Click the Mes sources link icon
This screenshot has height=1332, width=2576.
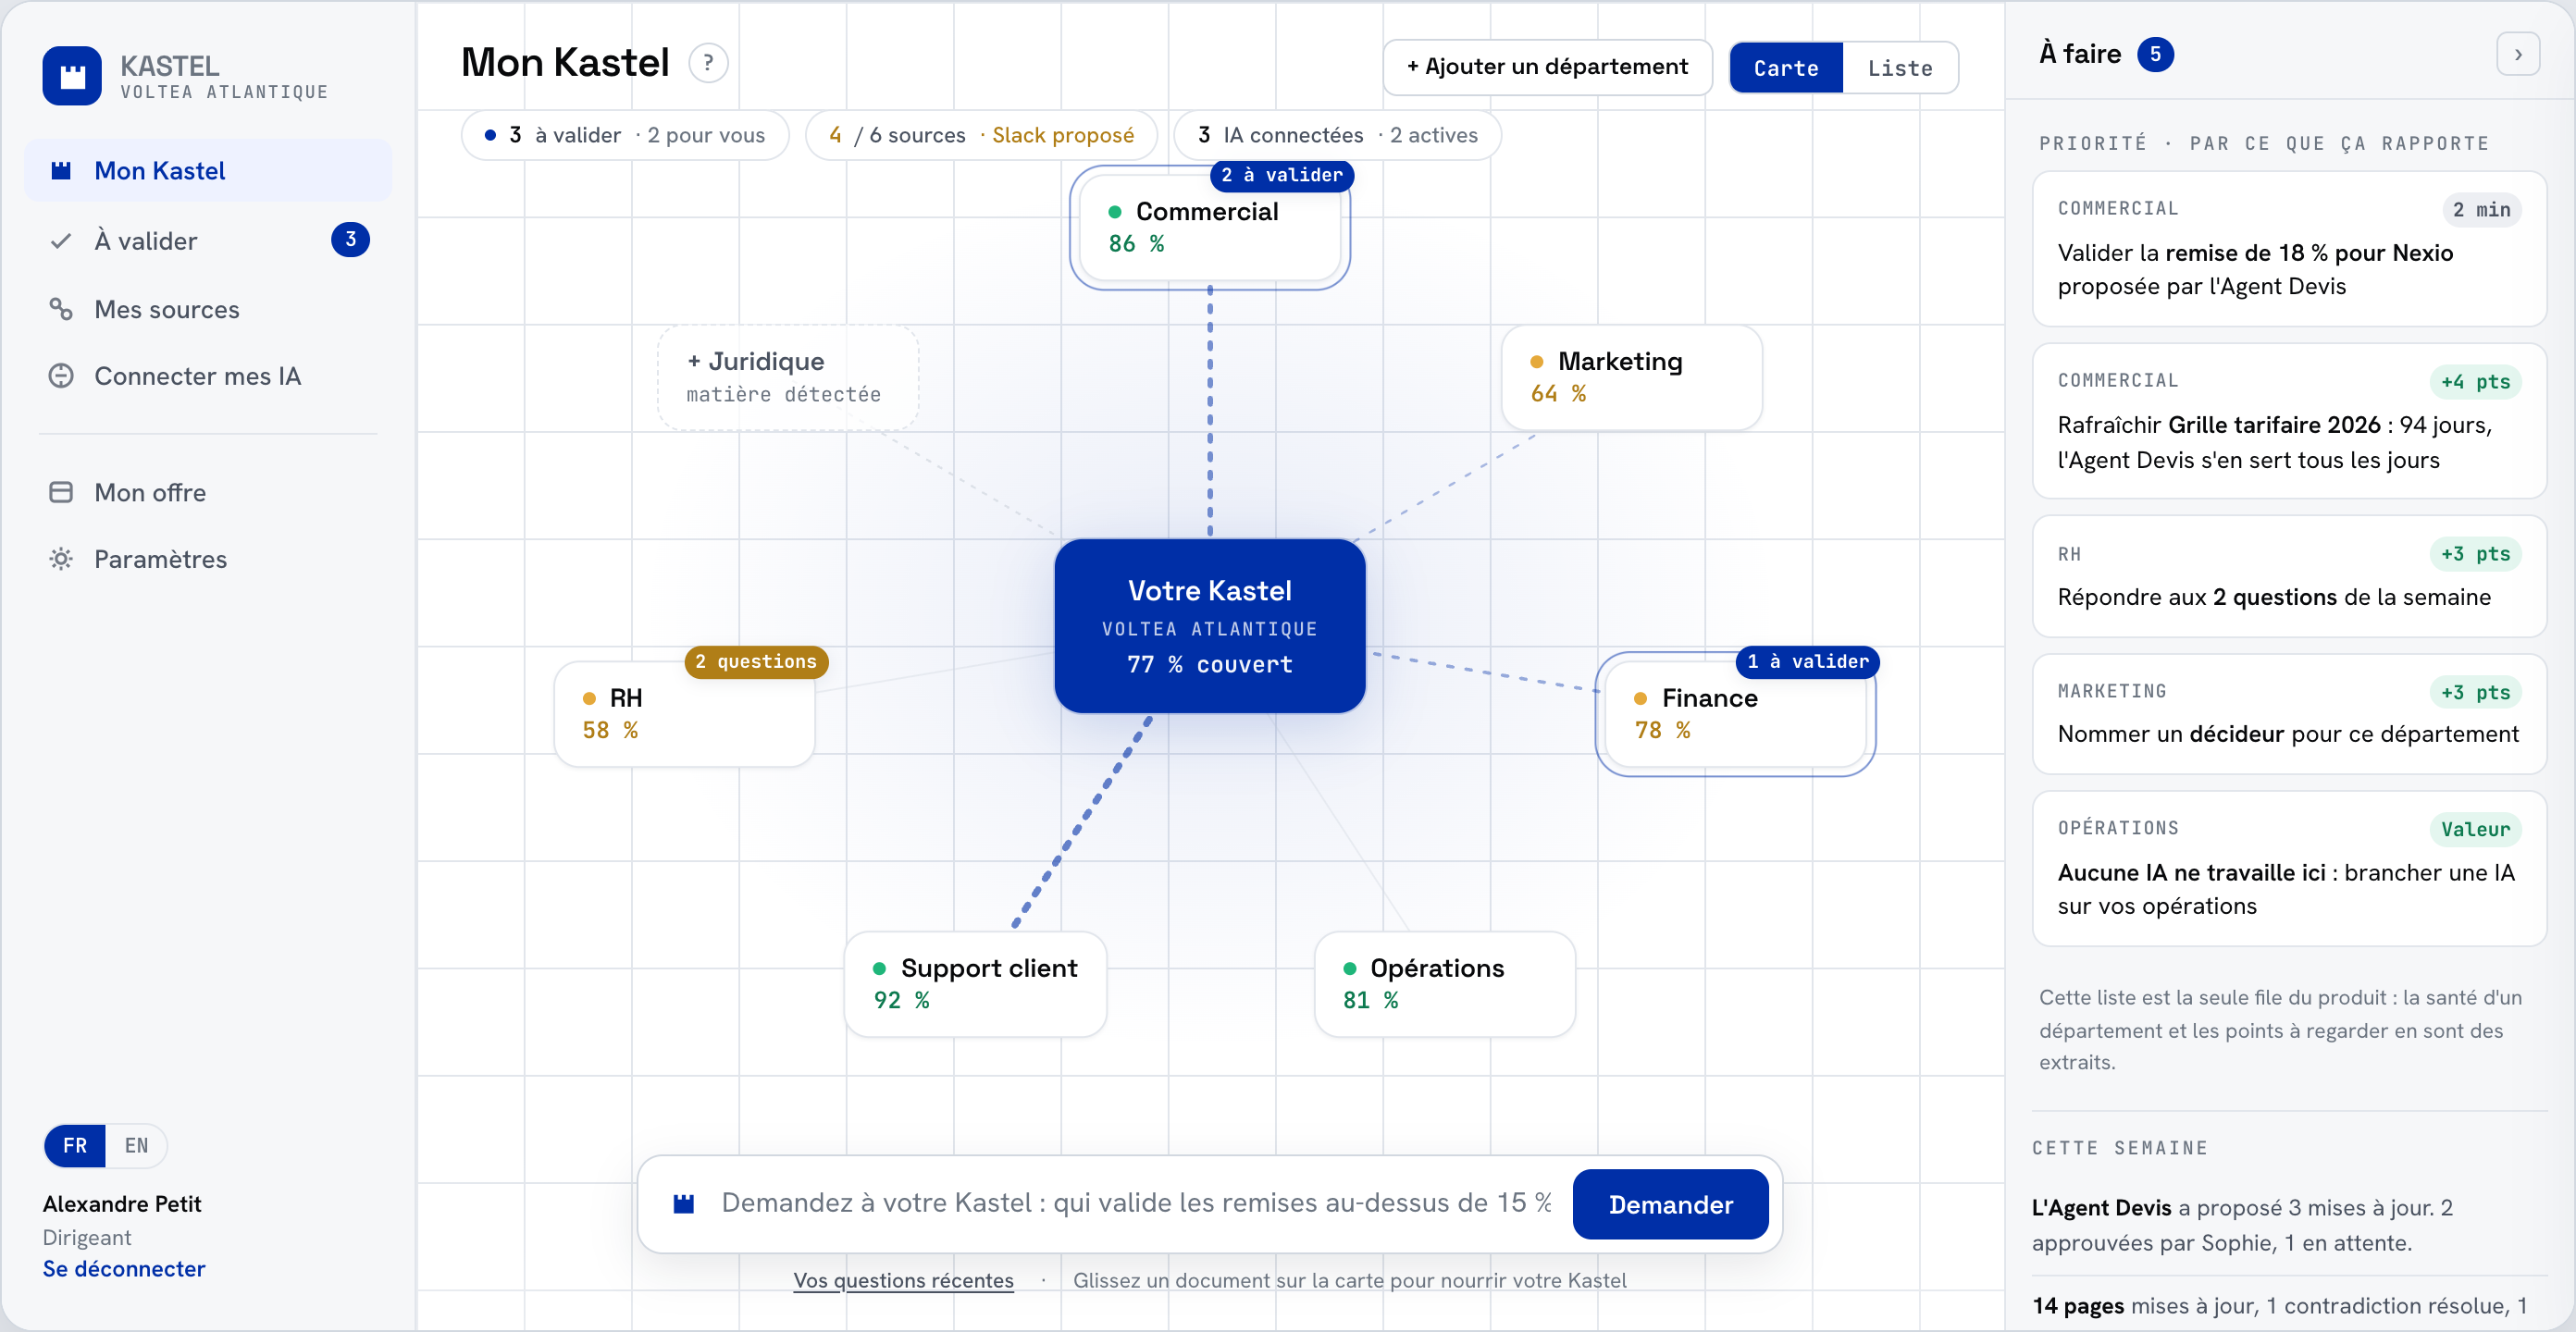pyautogui.click(x=61, y=309)
